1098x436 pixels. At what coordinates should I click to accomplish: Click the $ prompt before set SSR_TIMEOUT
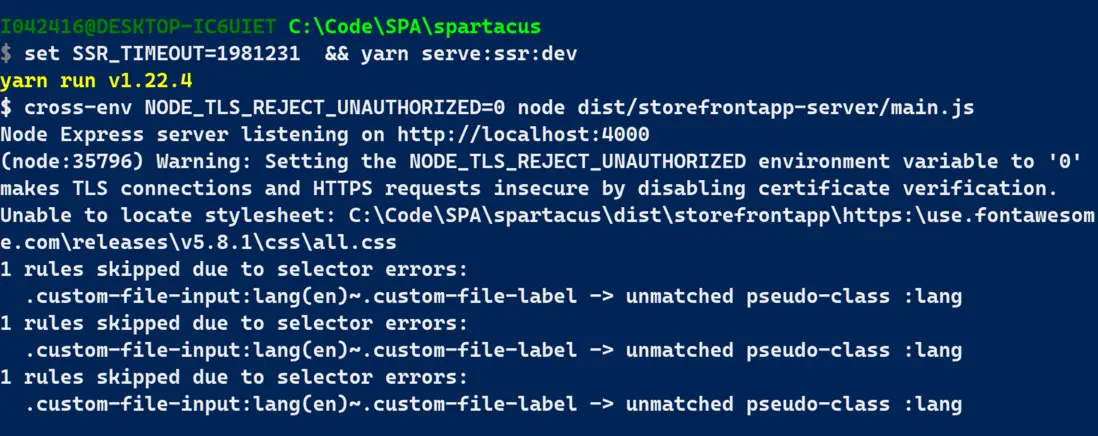click(7, 51)
